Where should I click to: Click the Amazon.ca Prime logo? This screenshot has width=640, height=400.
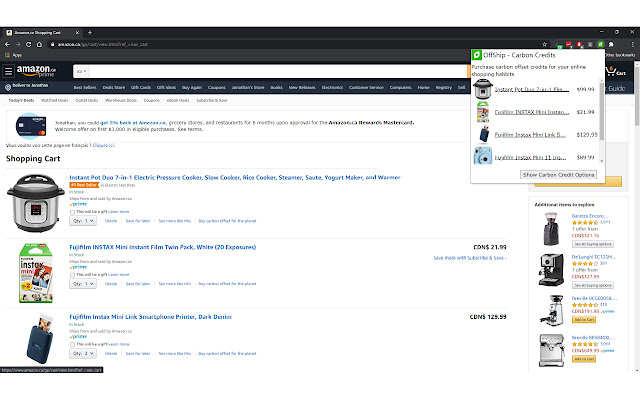36,71
